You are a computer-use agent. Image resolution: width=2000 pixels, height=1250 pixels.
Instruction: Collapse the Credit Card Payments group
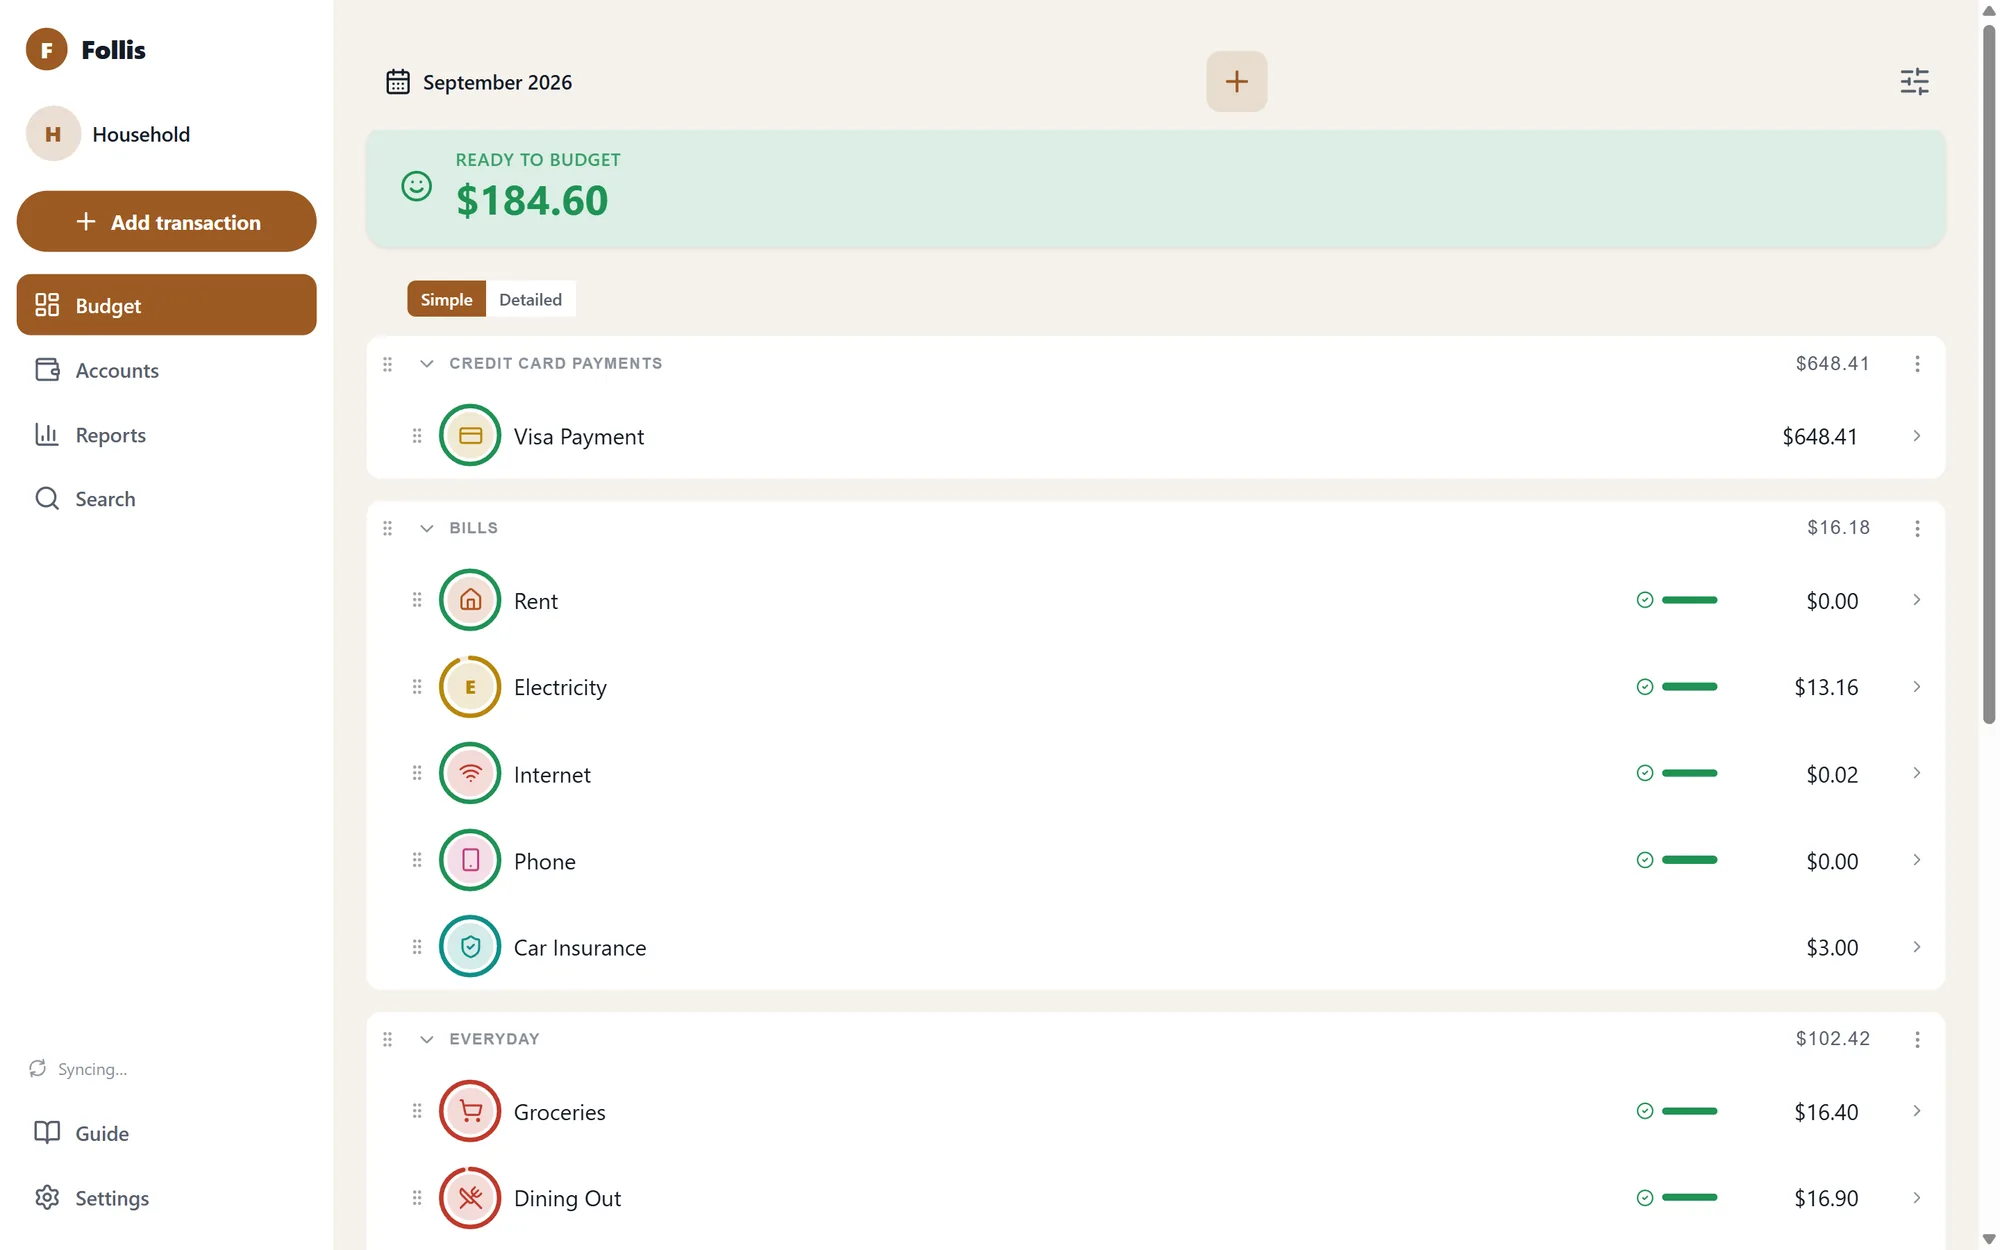pos(427,364)
